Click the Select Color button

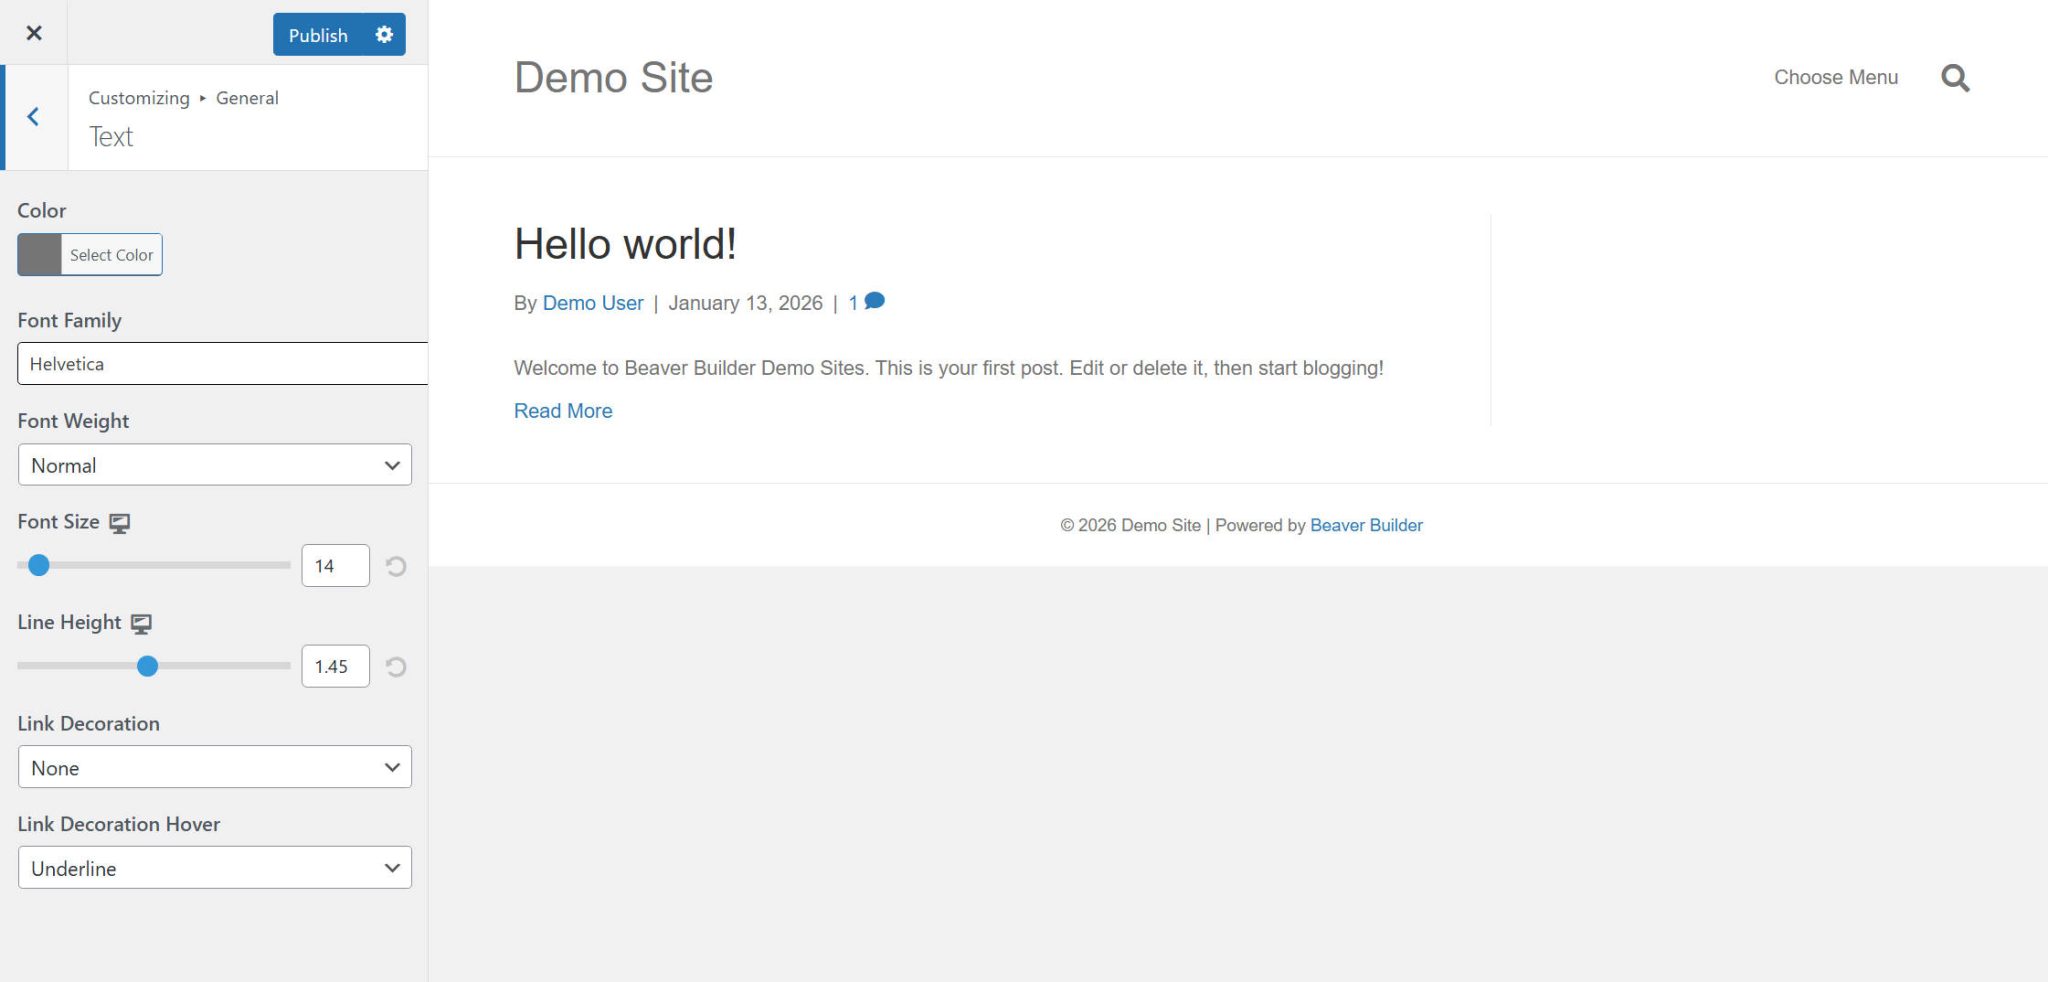112,255
